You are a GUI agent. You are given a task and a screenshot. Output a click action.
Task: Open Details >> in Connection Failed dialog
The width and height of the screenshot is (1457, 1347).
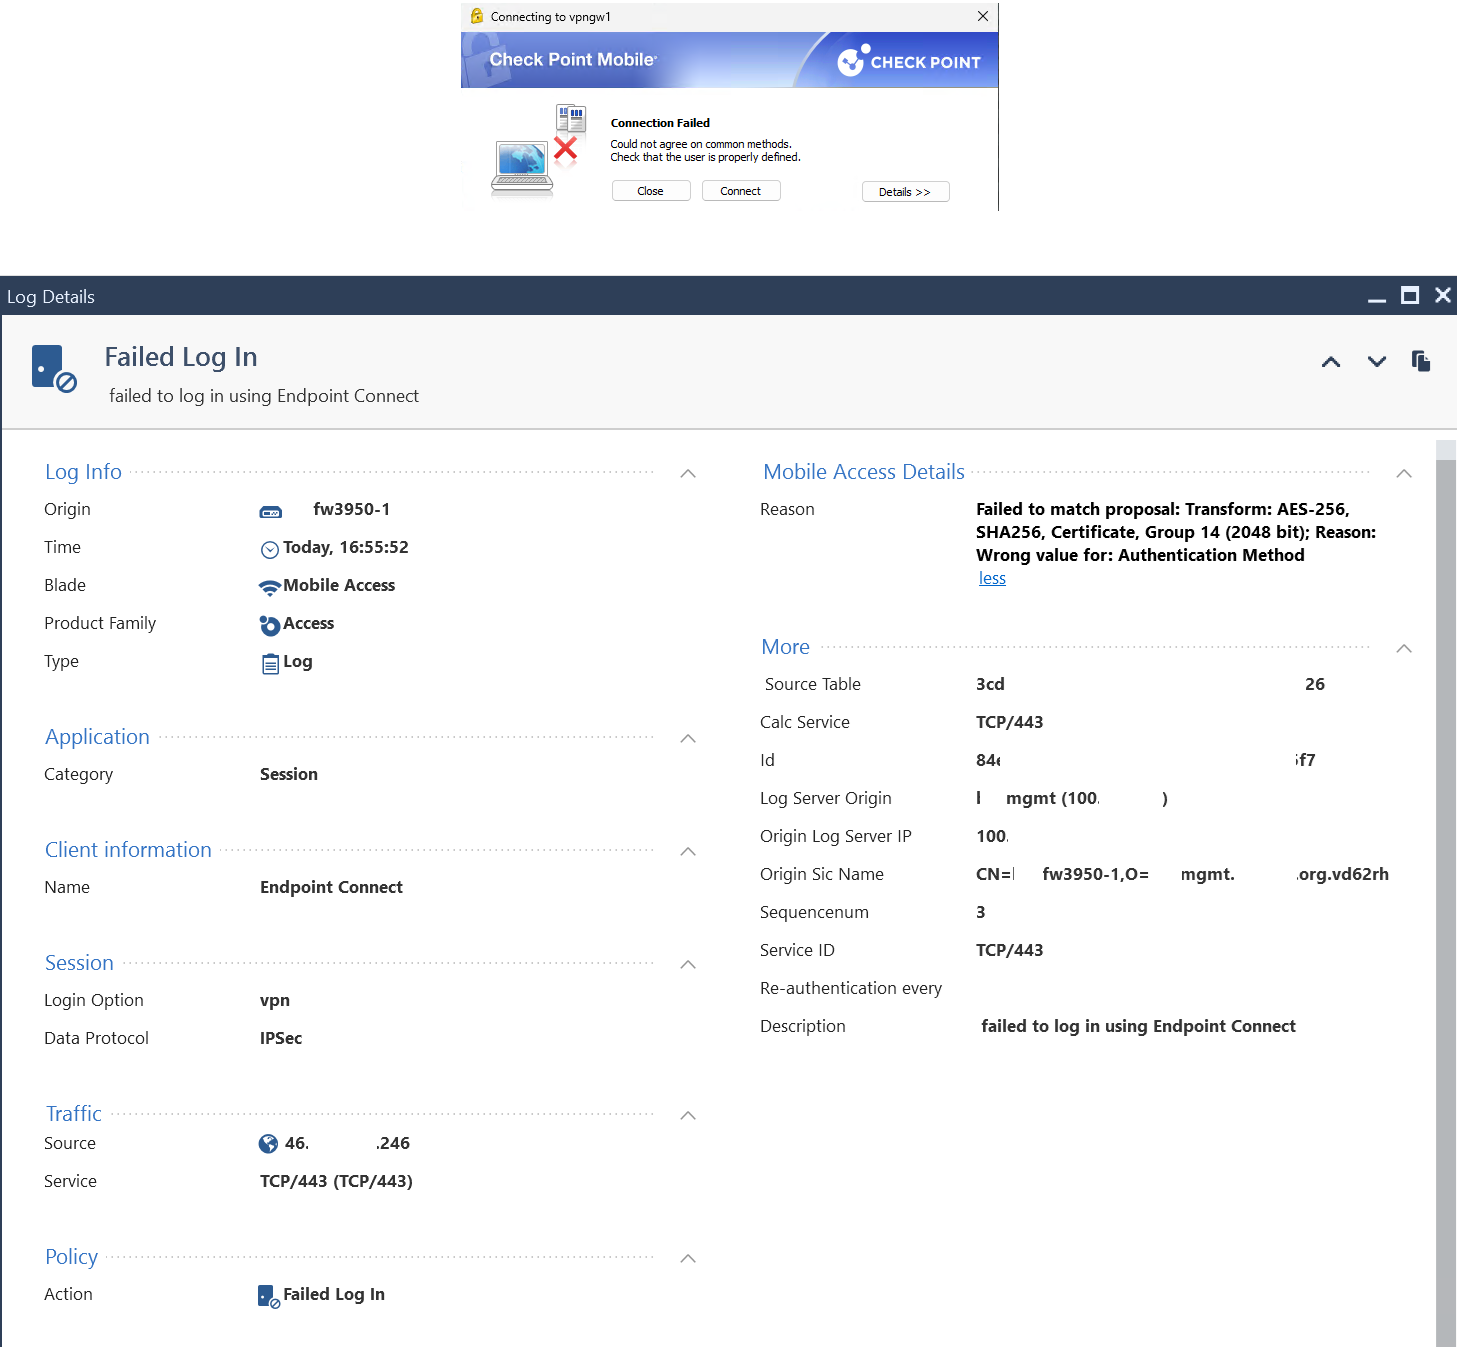905,192
